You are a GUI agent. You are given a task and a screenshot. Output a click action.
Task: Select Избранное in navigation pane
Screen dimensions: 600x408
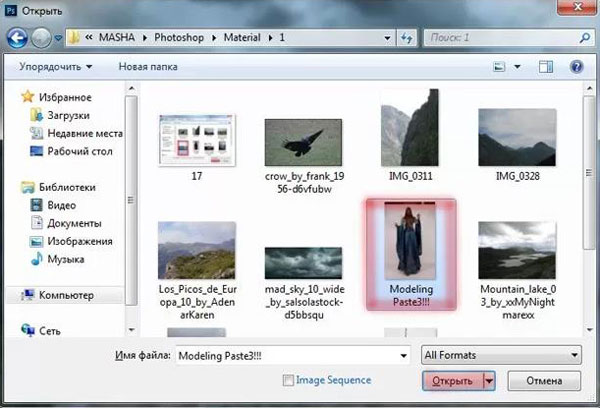(x=65, y=97)
